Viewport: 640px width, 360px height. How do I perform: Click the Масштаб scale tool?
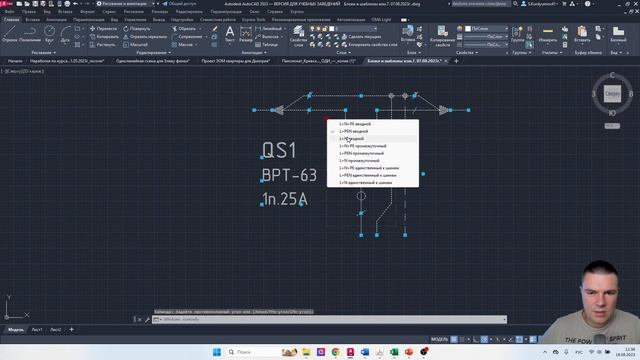coord(136,44)
